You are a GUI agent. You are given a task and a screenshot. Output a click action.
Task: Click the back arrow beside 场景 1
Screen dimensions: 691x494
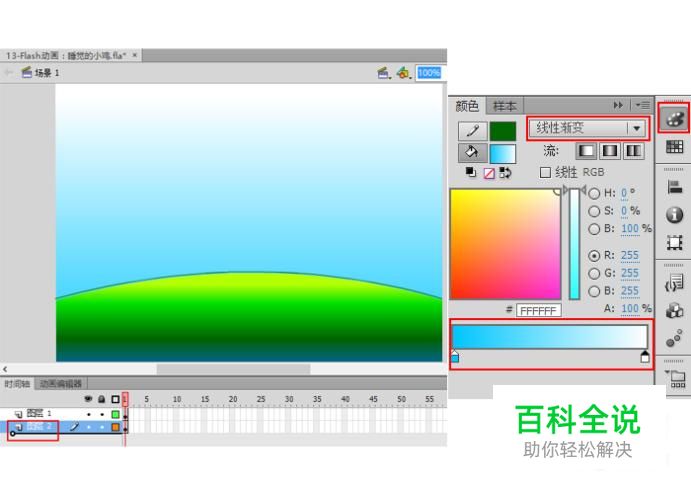click(x=8, y=73)
